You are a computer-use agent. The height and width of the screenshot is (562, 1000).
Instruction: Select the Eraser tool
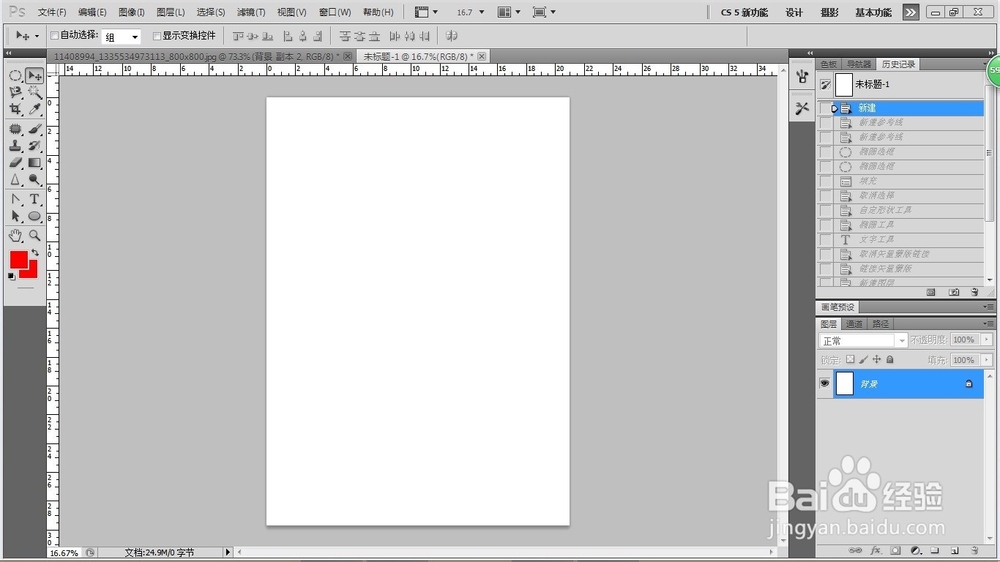click(x=15, y=163)
